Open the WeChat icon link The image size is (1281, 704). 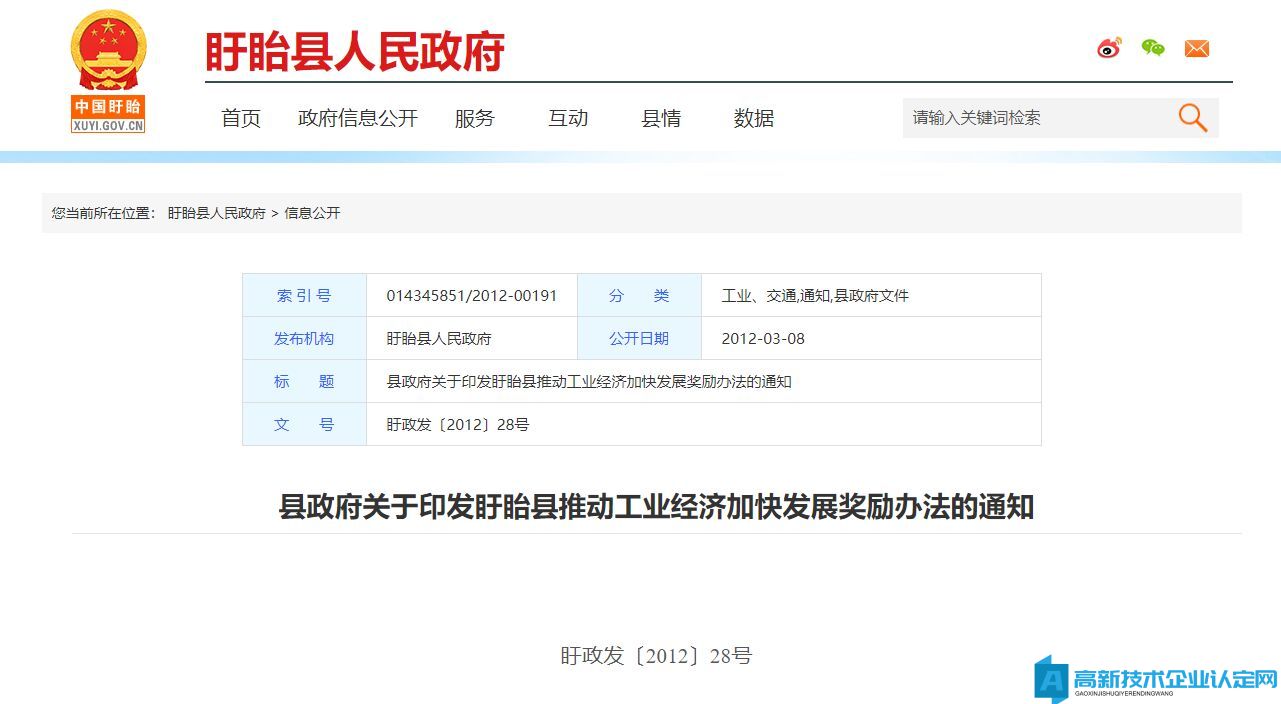click(x=1153, y=48)
